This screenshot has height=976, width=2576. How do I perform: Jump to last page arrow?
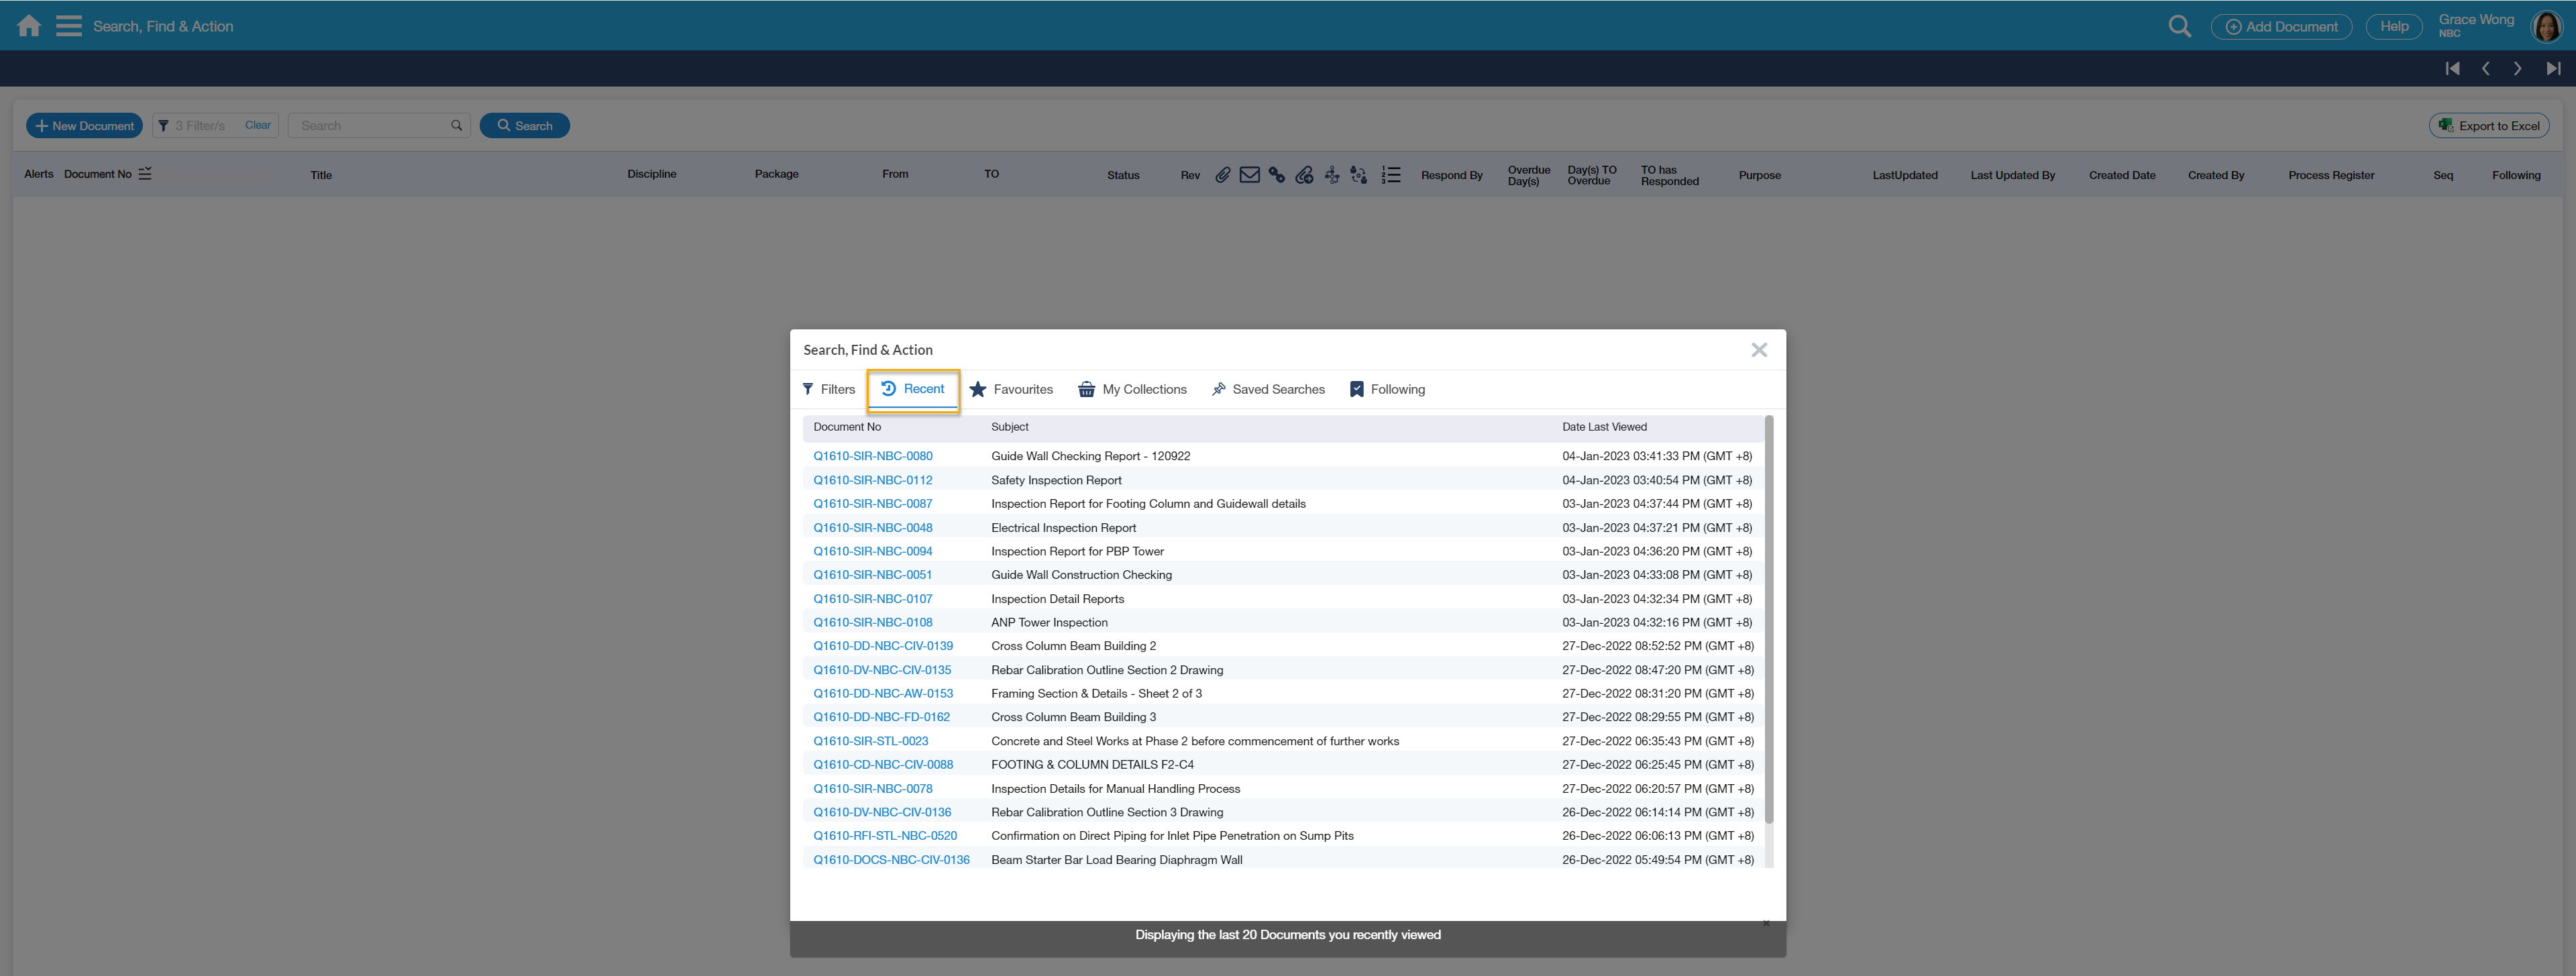[2553, 69]
